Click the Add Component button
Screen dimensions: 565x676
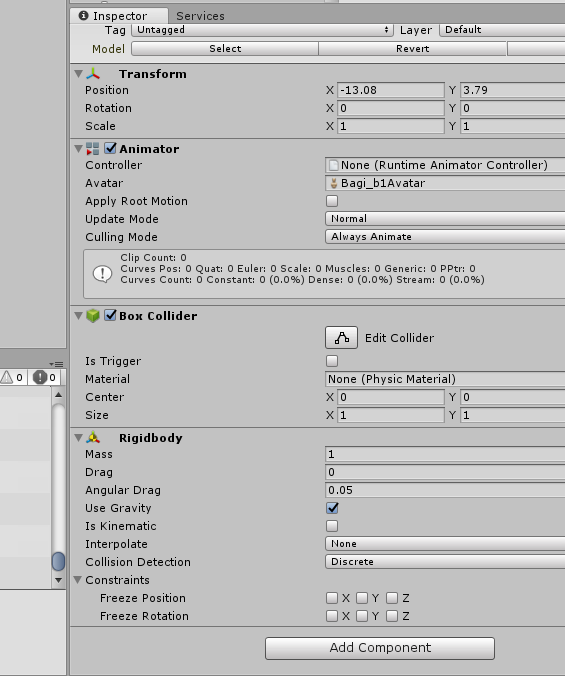pyautogui.click(x=380, y=648)
